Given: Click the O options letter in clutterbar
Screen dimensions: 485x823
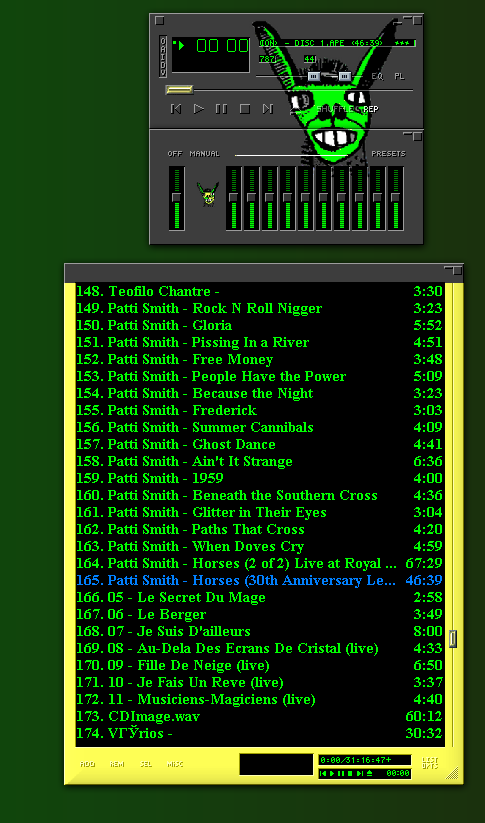Looking at the screenshot, I should [x=163, y=40].
